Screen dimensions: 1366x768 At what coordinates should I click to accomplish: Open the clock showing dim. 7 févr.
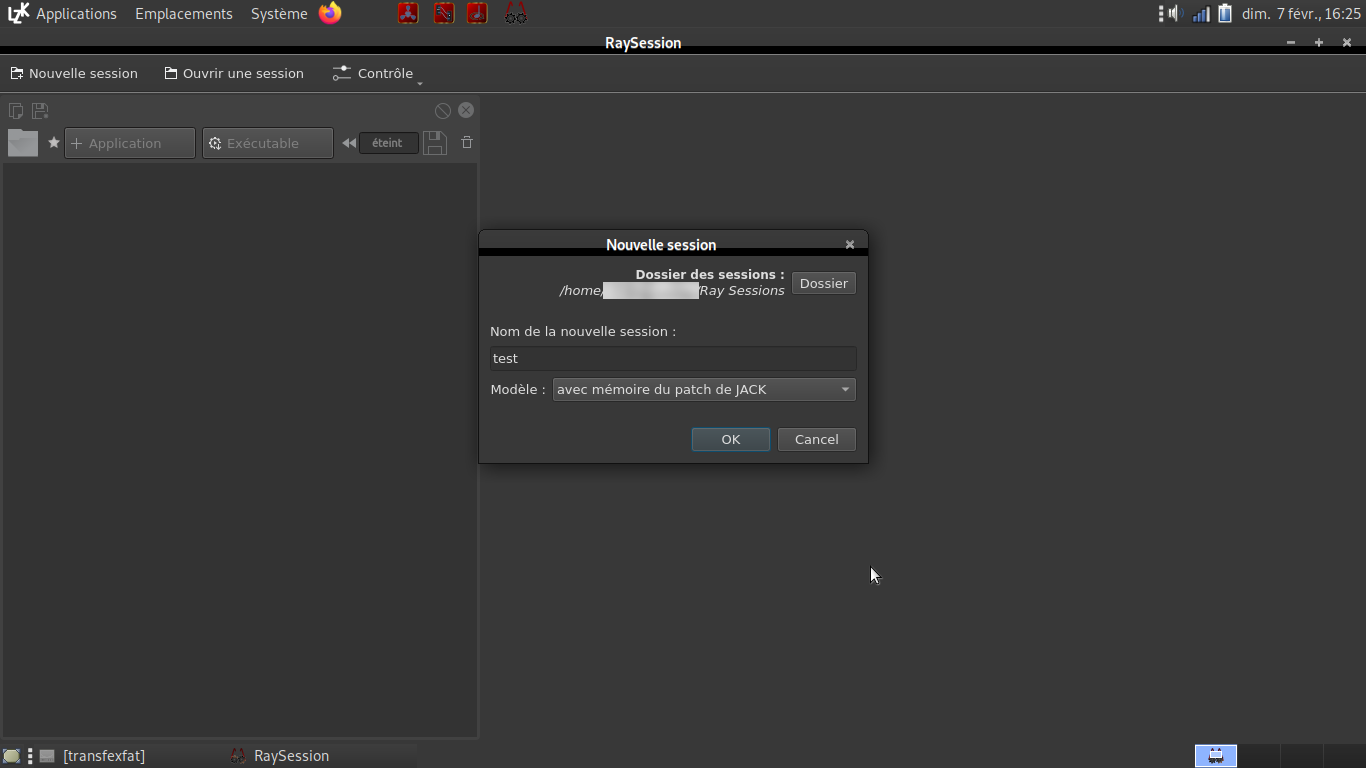(x=1301, y=14)
